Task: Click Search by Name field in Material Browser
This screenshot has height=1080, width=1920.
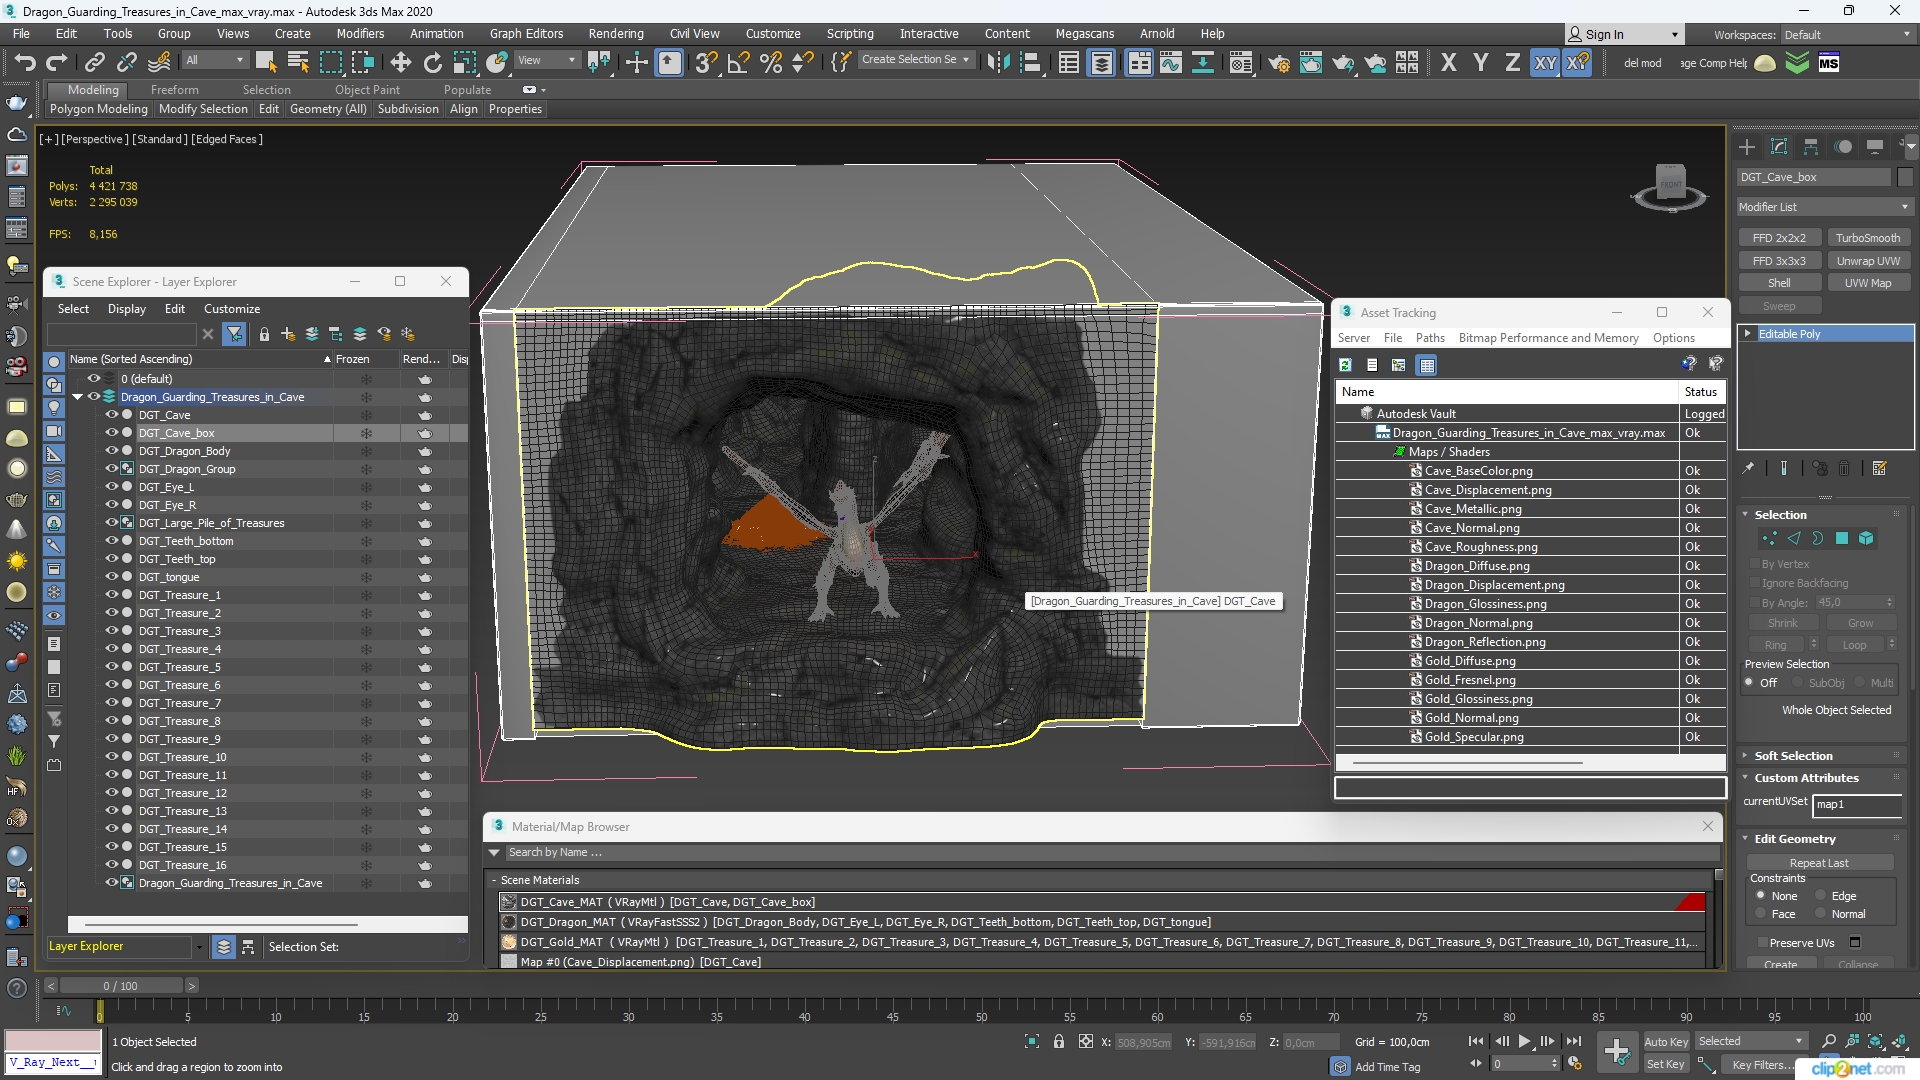Action: pyautogui.click(x=1110, y=853)
